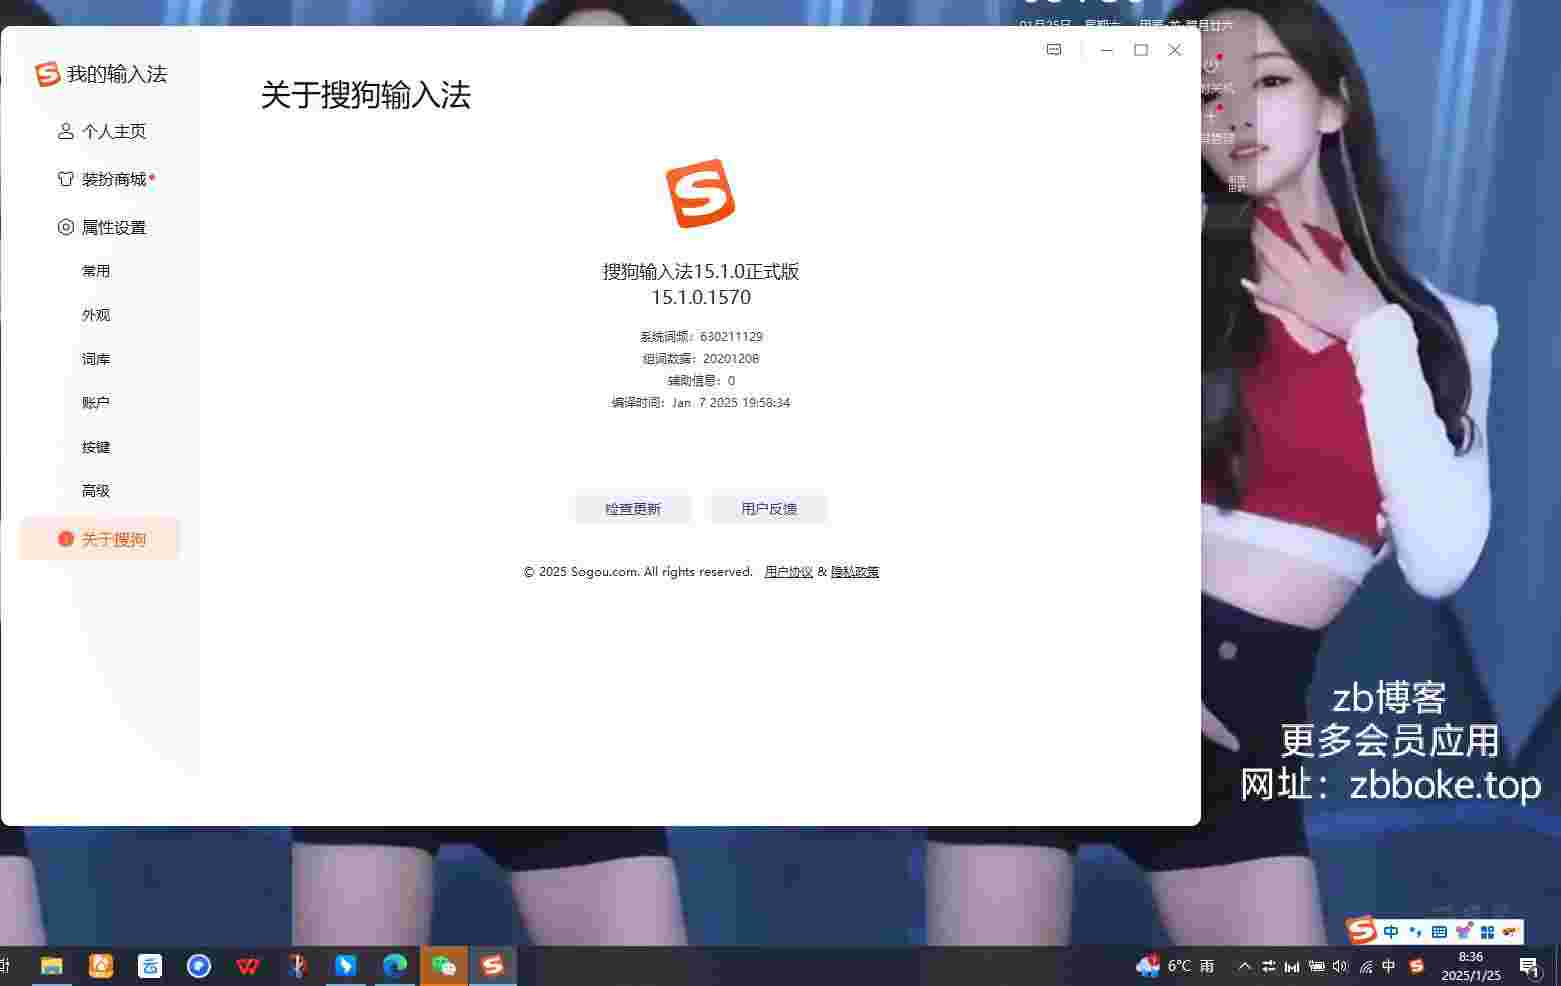Open the round blue browser taskbar icon
1561x986 pixels.
point(199,966)
